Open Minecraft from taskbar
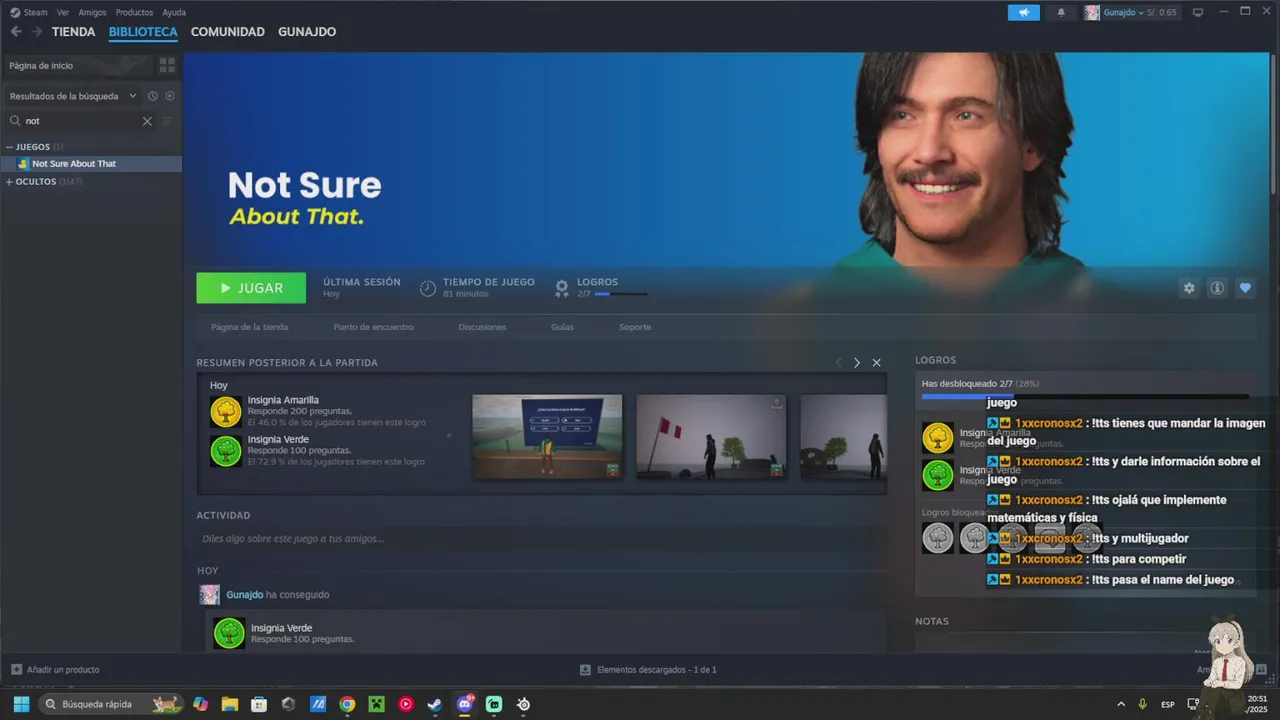The height and width of the screenshot is (720, 1280). (376, 704)
